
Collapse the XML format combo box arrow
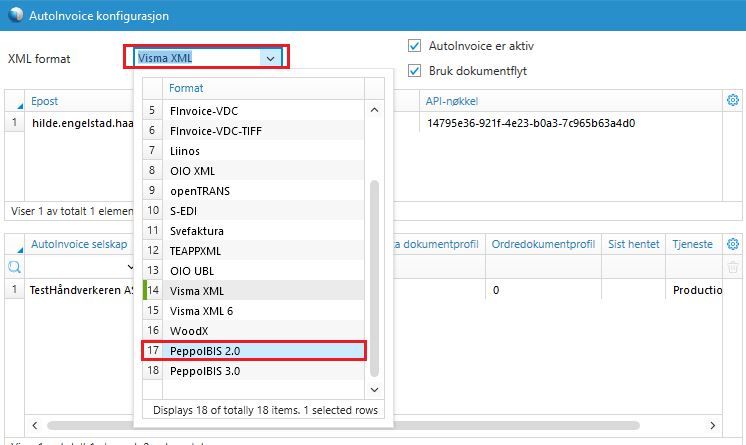tap(270, 59)
